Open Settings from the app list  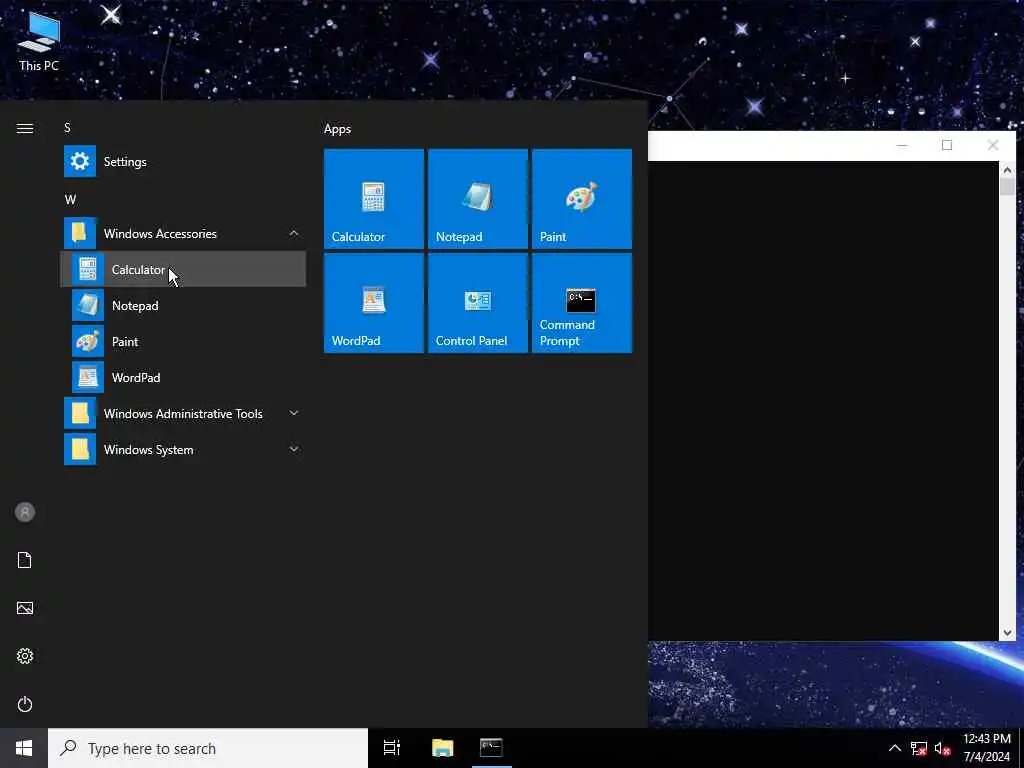183,161
